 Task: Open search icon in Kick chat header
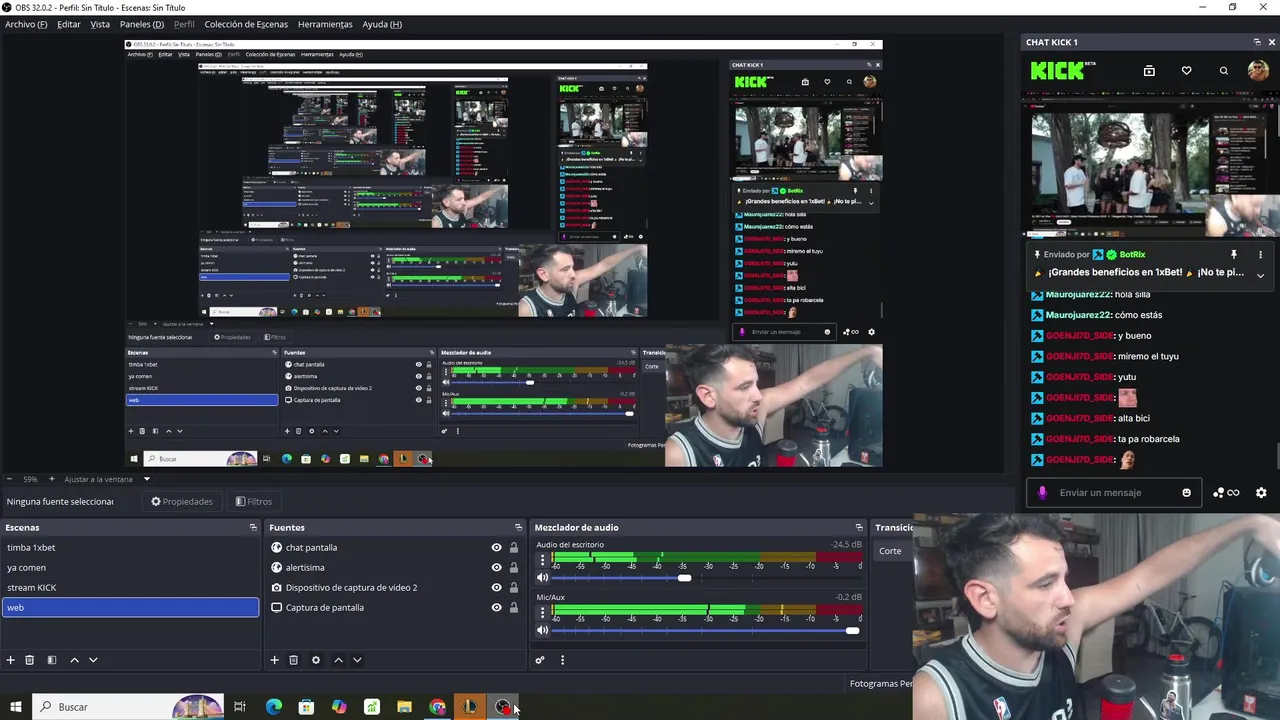(x=1223, y=71)
